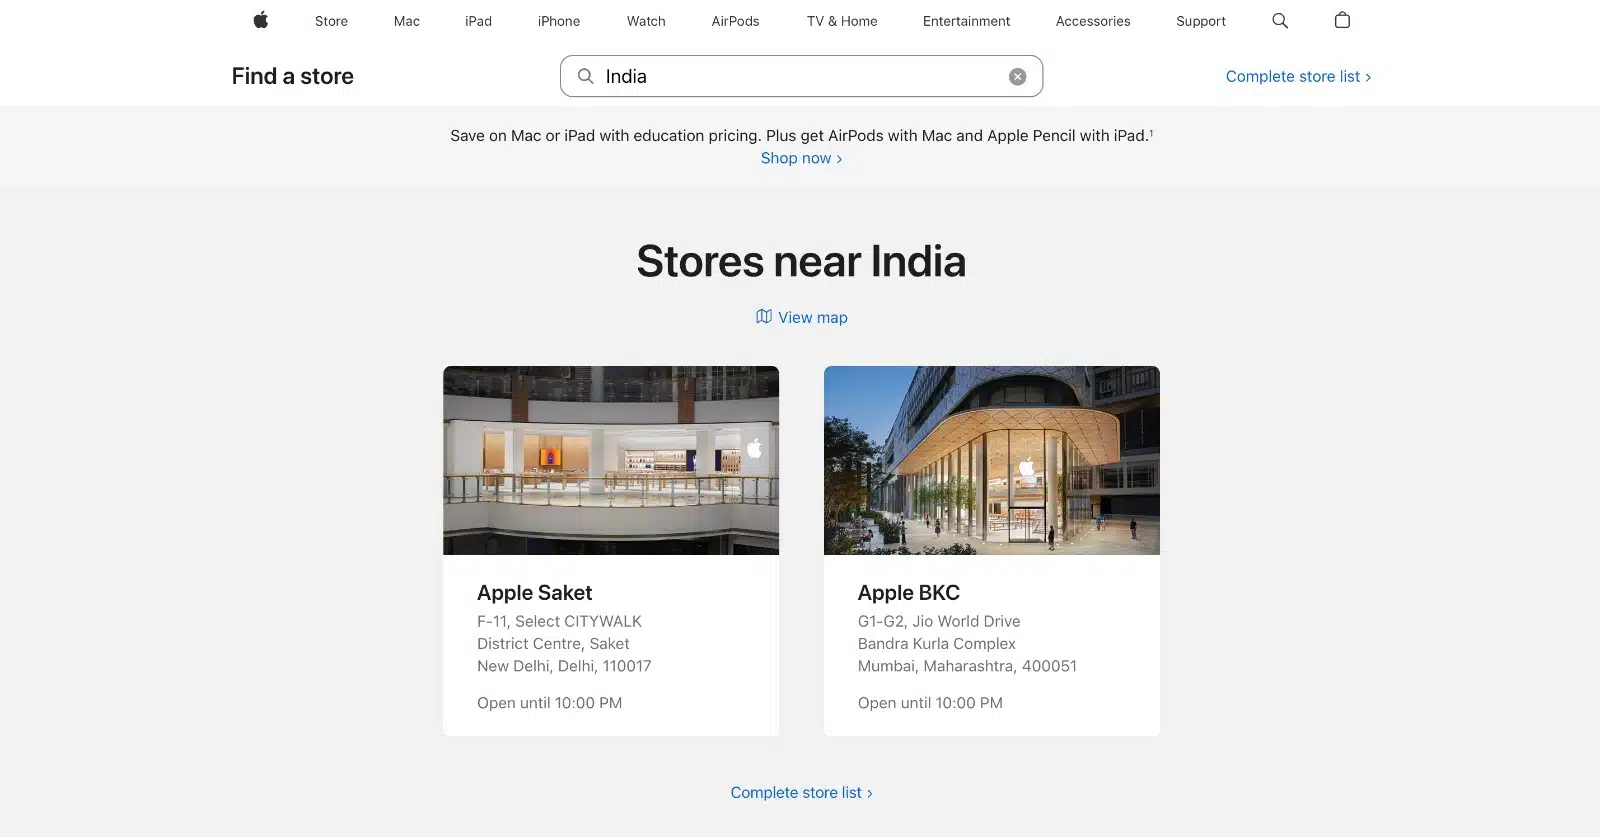Open the AirPods menu
This screenshot has width=1600, height=837.
[735, 21]
